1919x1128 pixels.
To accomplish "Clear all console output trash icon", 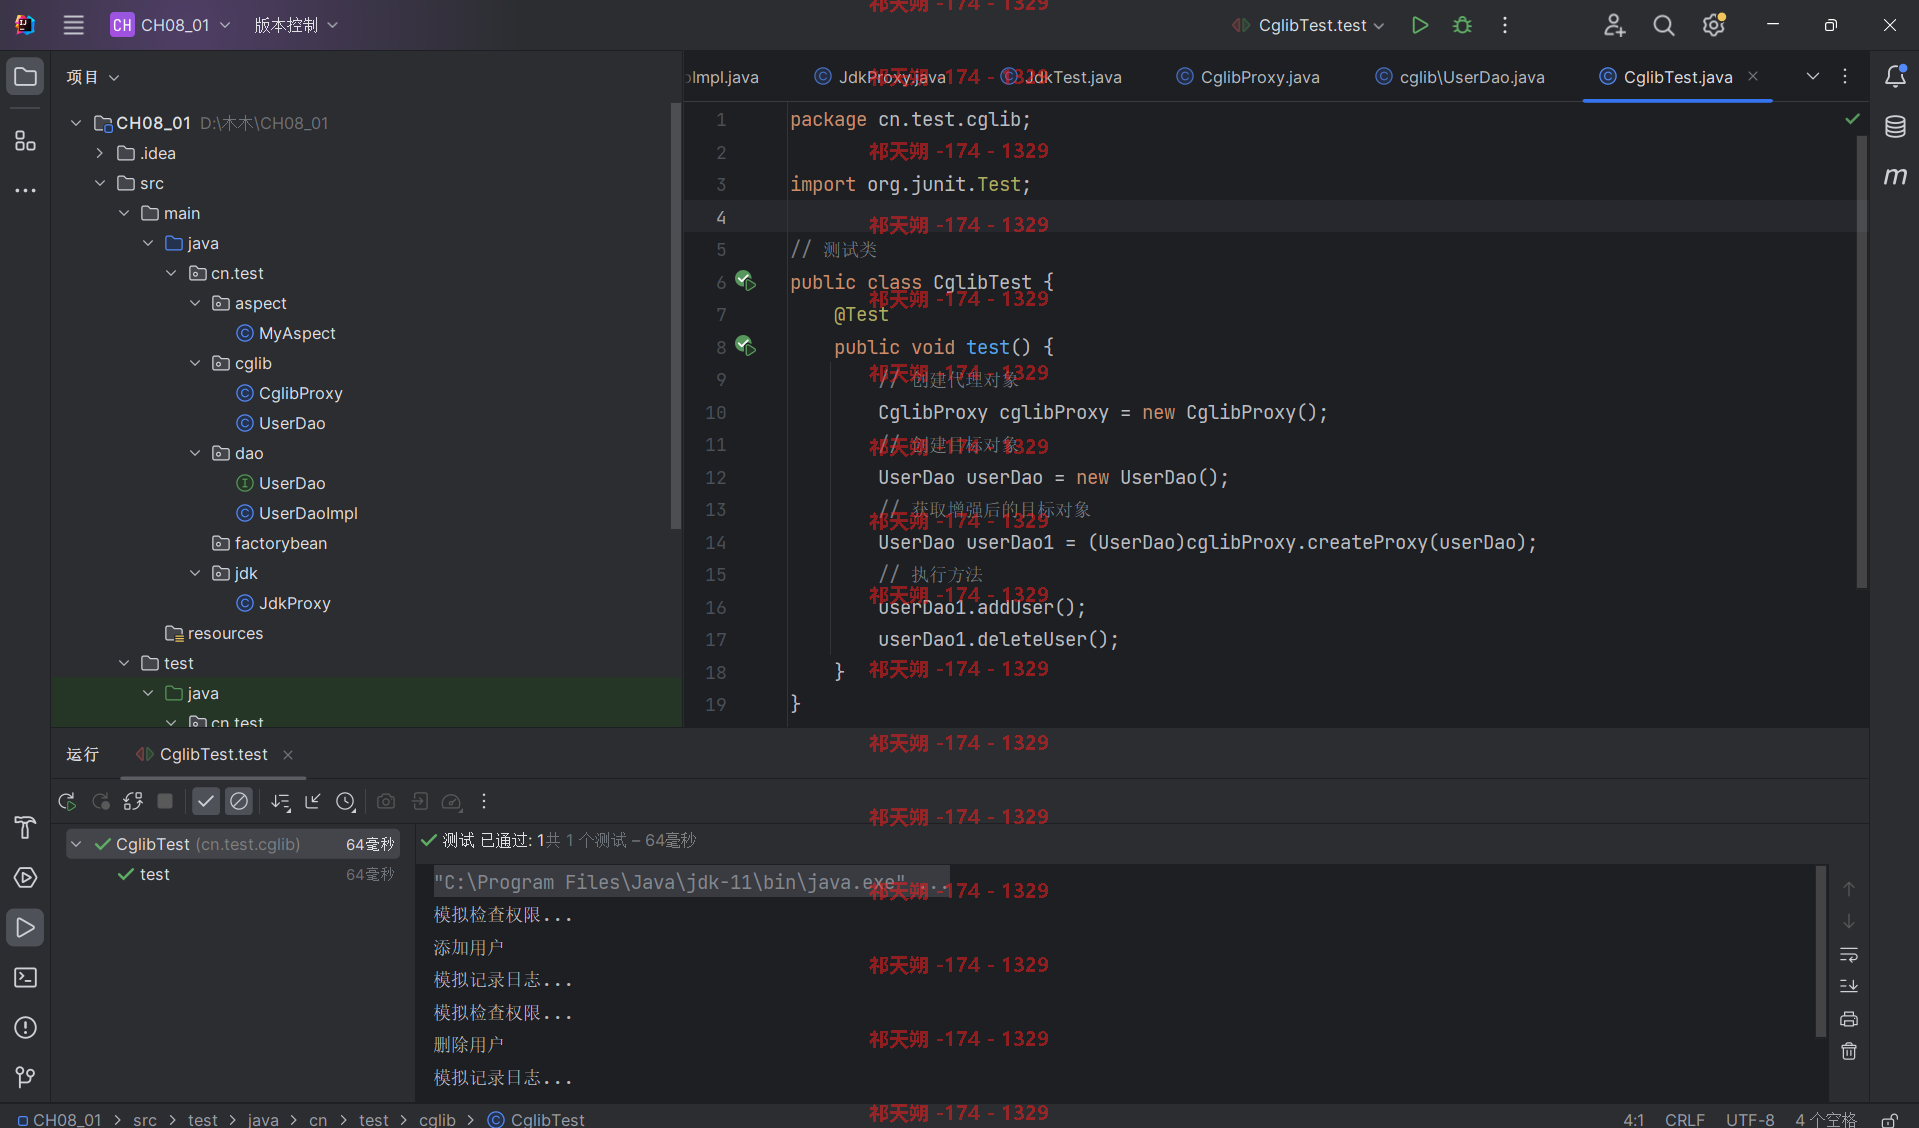I will tap(1849, 1051).
